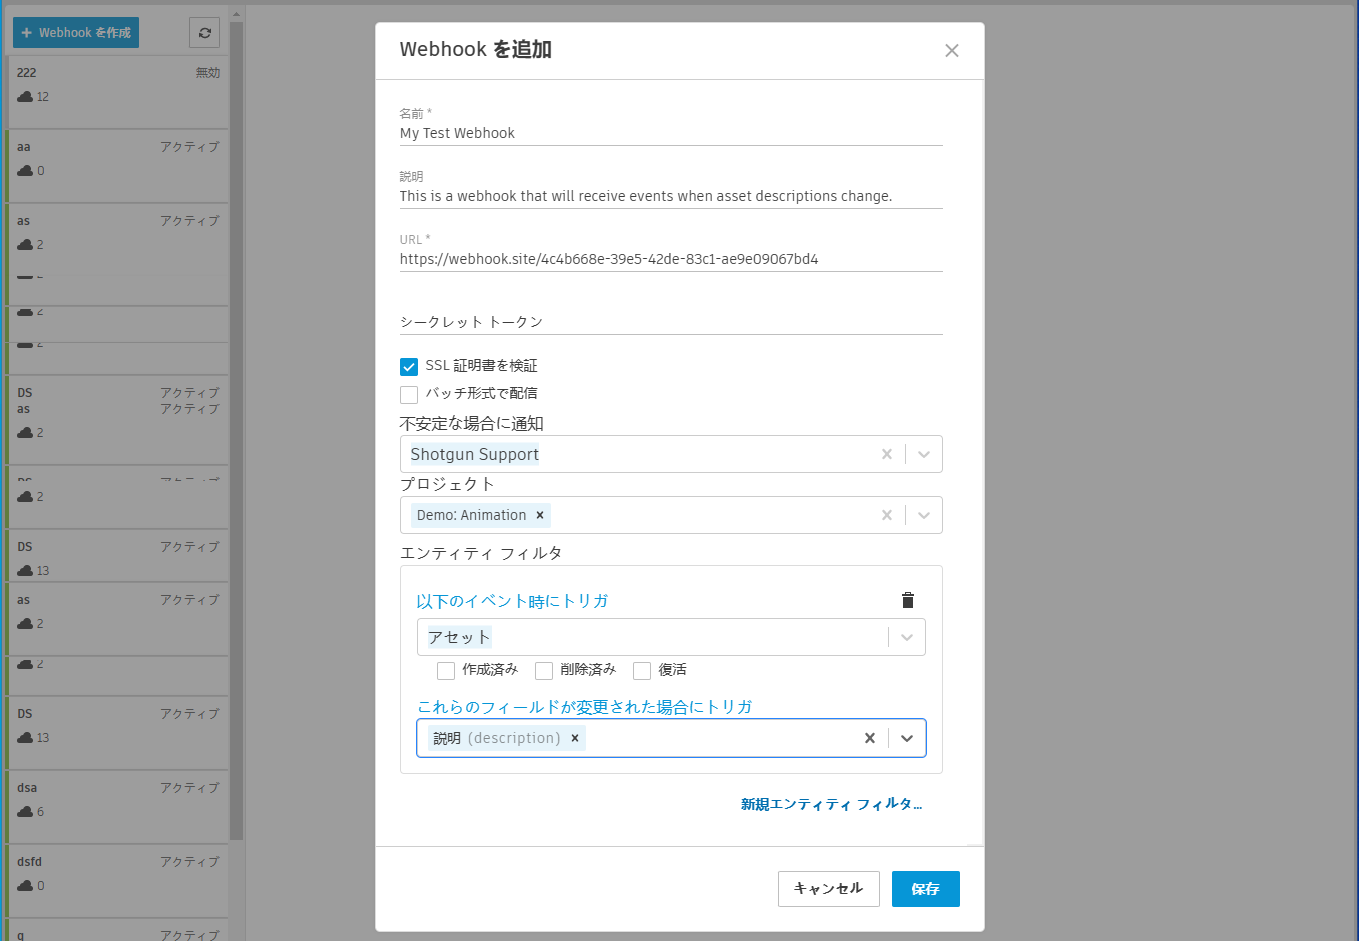The image size is (1359, 941).
Task: Open アセット entity type dropdown
Action: 671,637
